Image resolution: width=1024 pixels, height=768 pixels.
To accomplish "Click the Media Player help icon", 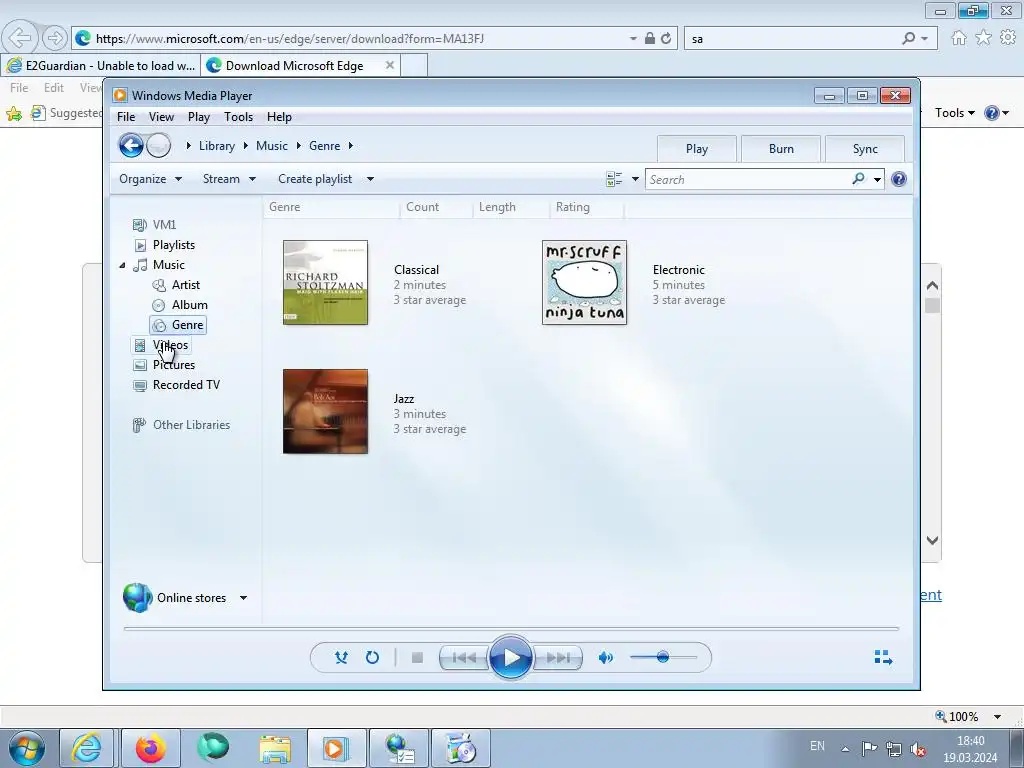I will [899, 179].
